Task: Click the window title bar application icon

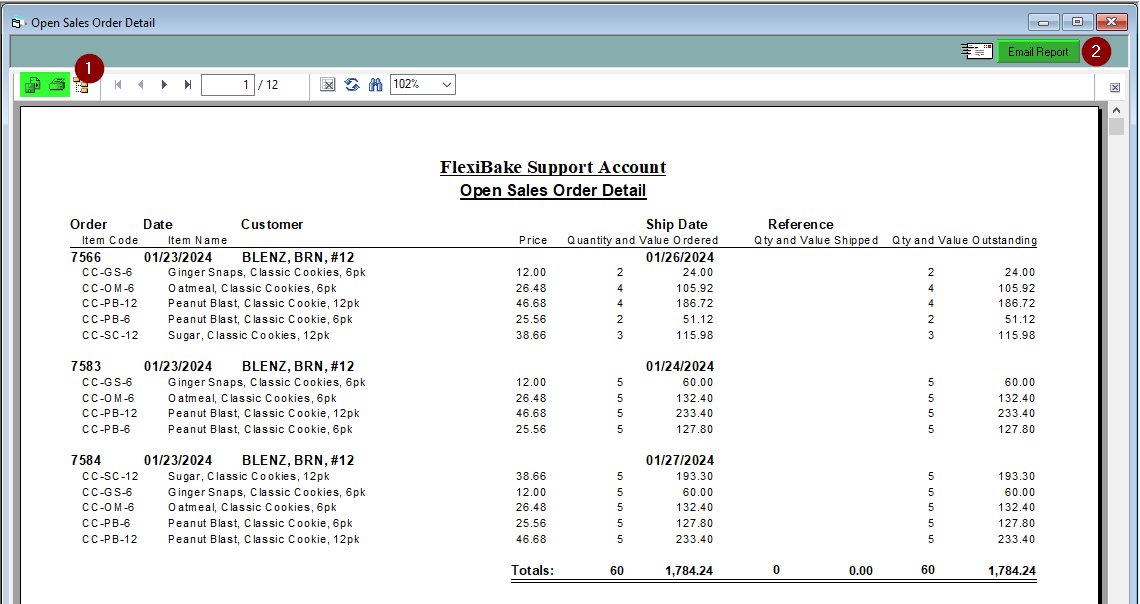Action: [17, 23]
